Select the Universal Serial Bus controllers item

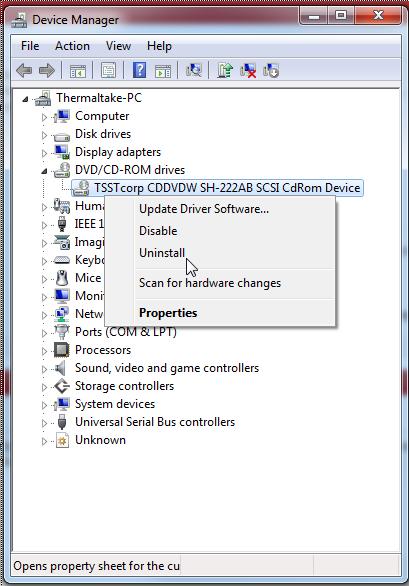click(x=155, y=422)
